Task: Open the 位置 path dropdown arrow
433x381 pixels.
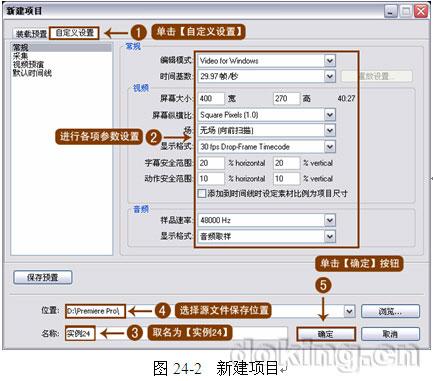Action: 349,311
